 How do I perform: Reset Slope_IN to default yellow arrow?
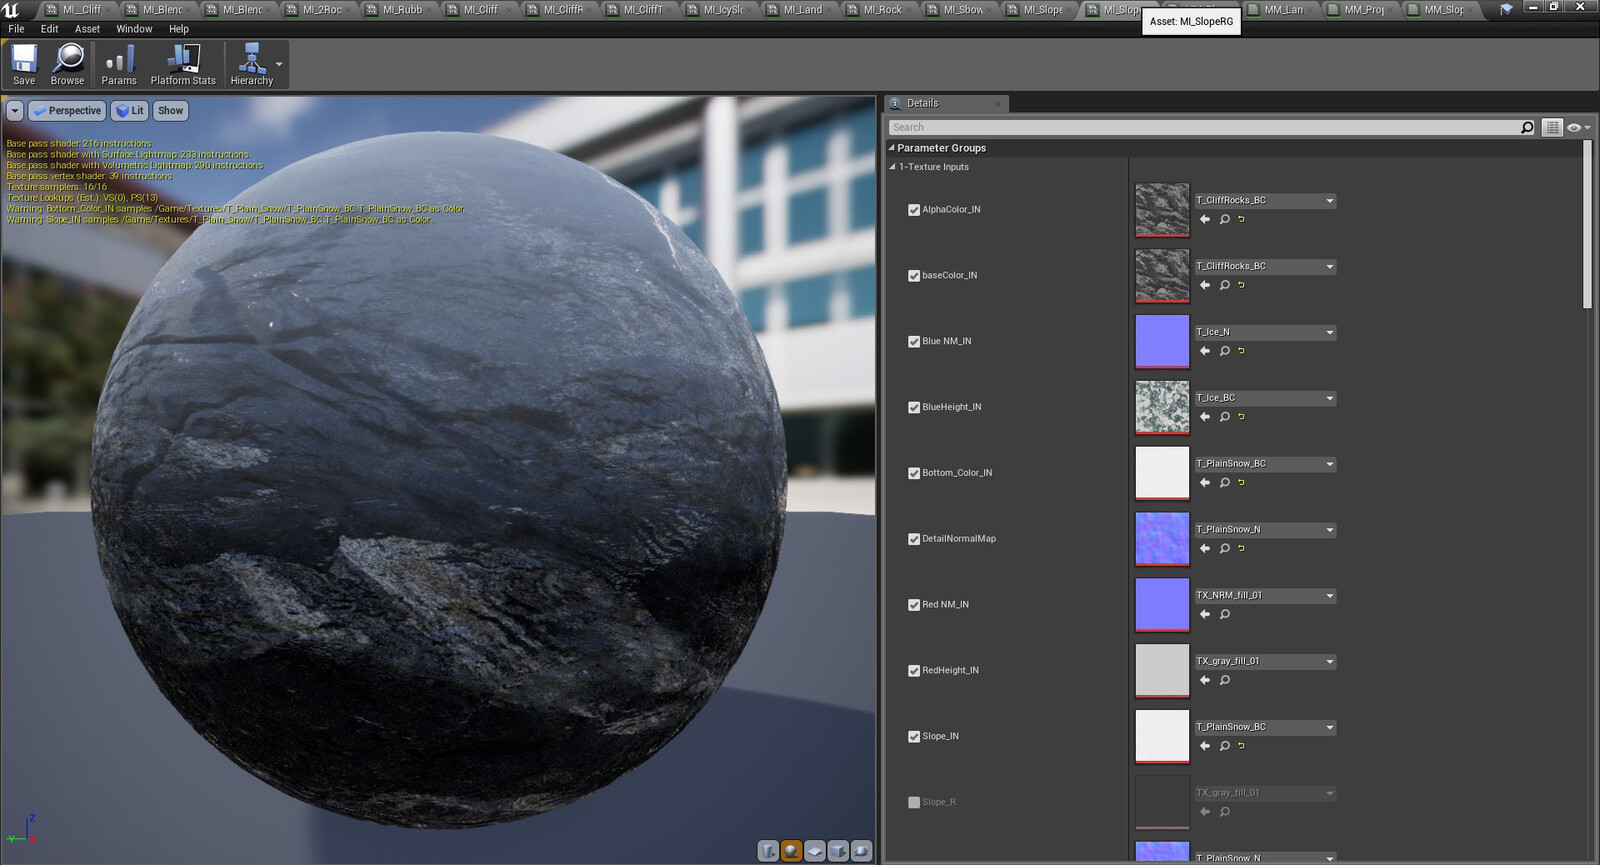click(1242, 746)
